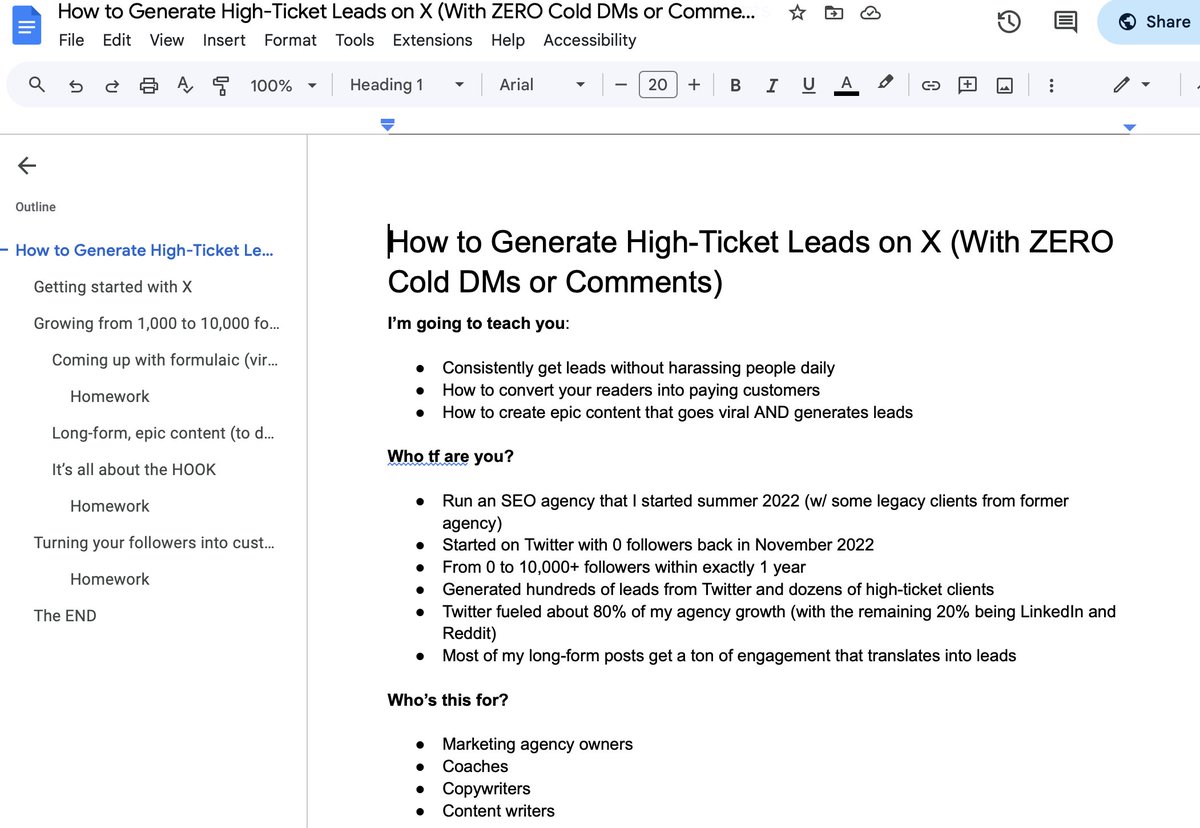Toggle underline formatting

[809, 86]
